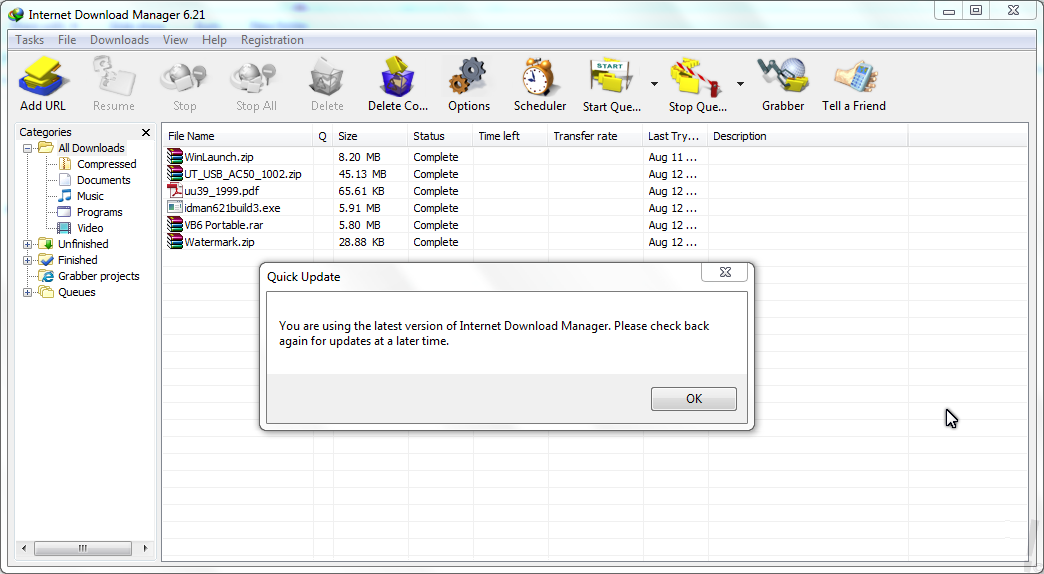Select the Programs category
The image size is (1044, 574).
[x=99, y=212]
